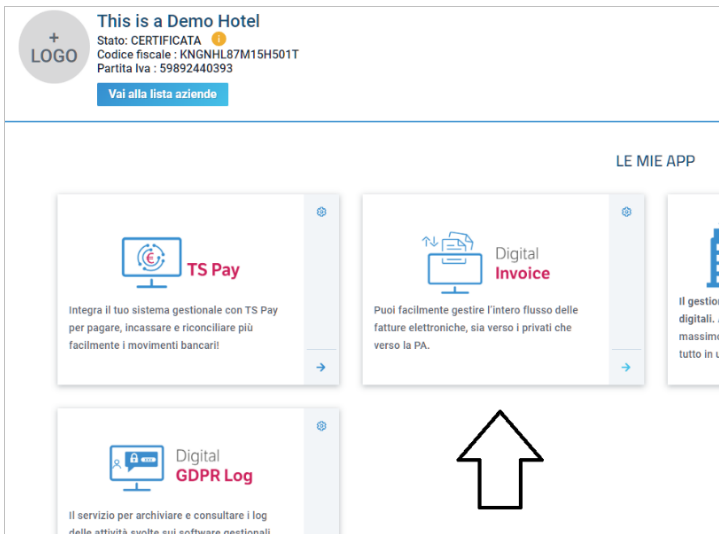Click the add LOGO placeholder circle

pyautogui.click(x=54, y=47)
